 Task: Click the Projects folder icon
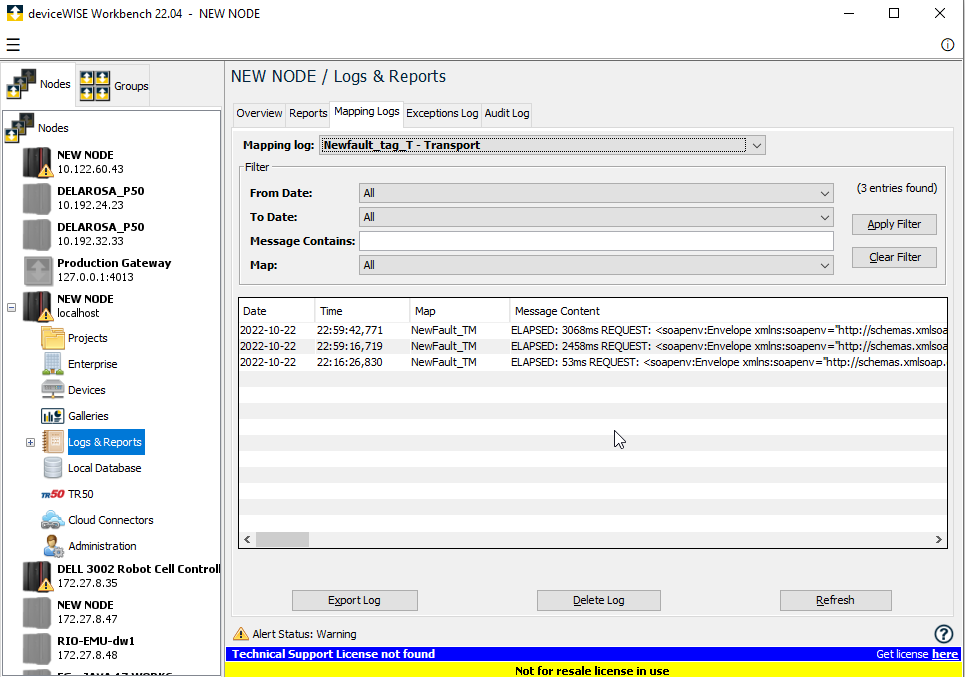coord(53,338)
